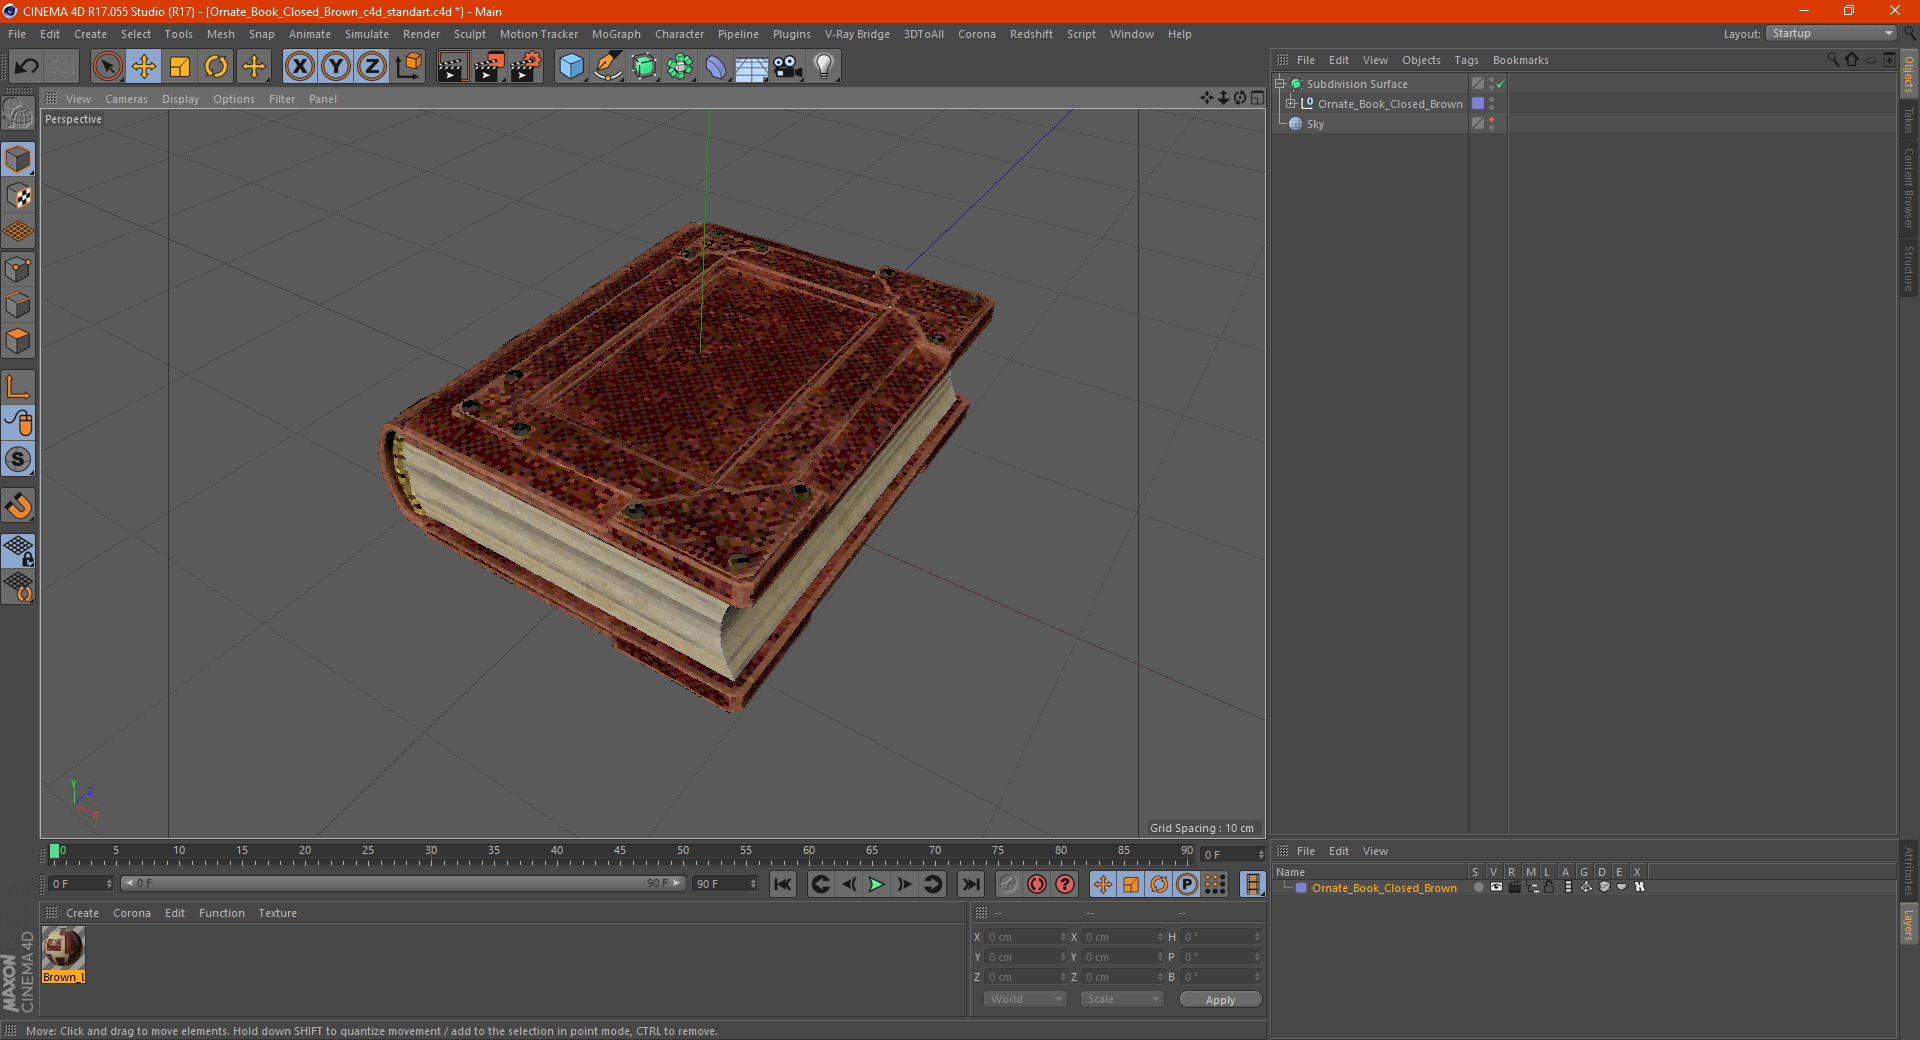Add floor environment object icon
This screenshot has width=1920, height=1040.
pos(752,67)
